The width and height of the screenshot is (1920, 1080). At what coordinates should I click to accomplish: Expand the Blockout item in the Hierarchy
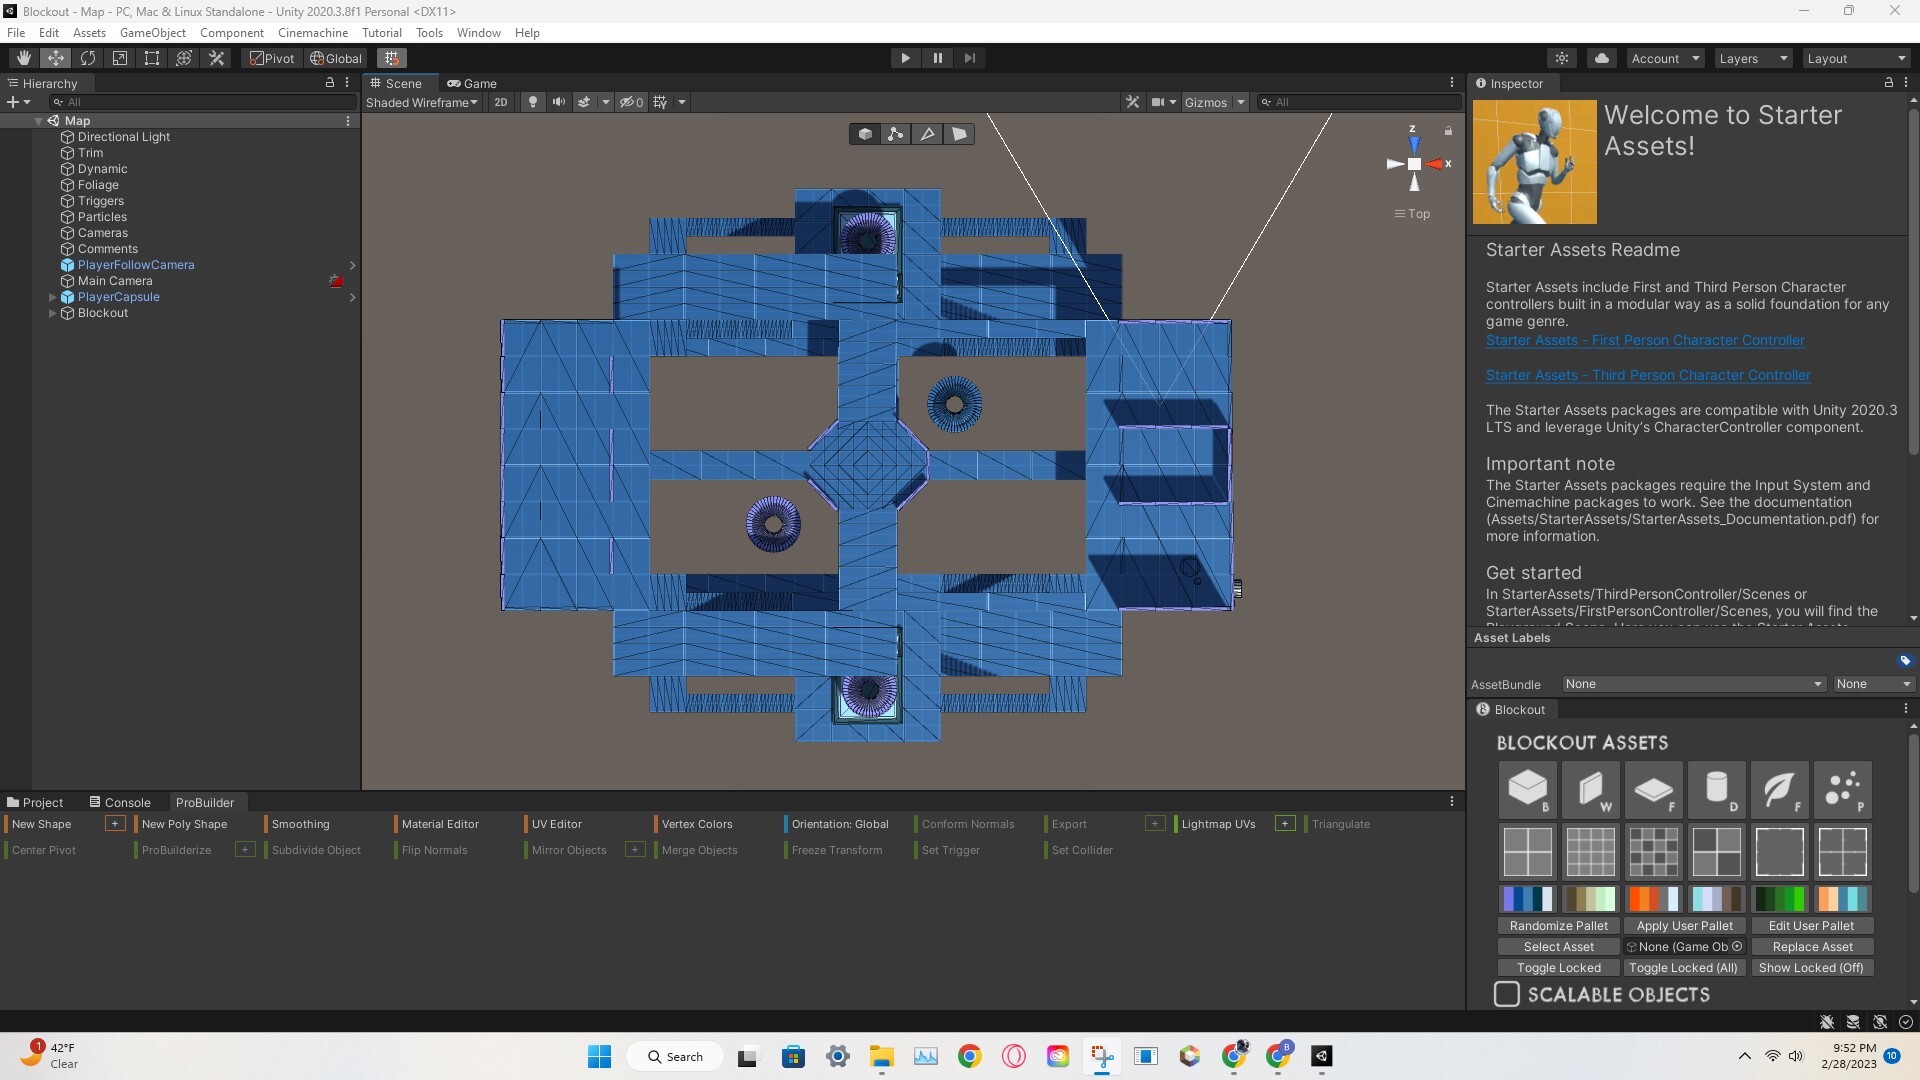(x=52, y=313)
